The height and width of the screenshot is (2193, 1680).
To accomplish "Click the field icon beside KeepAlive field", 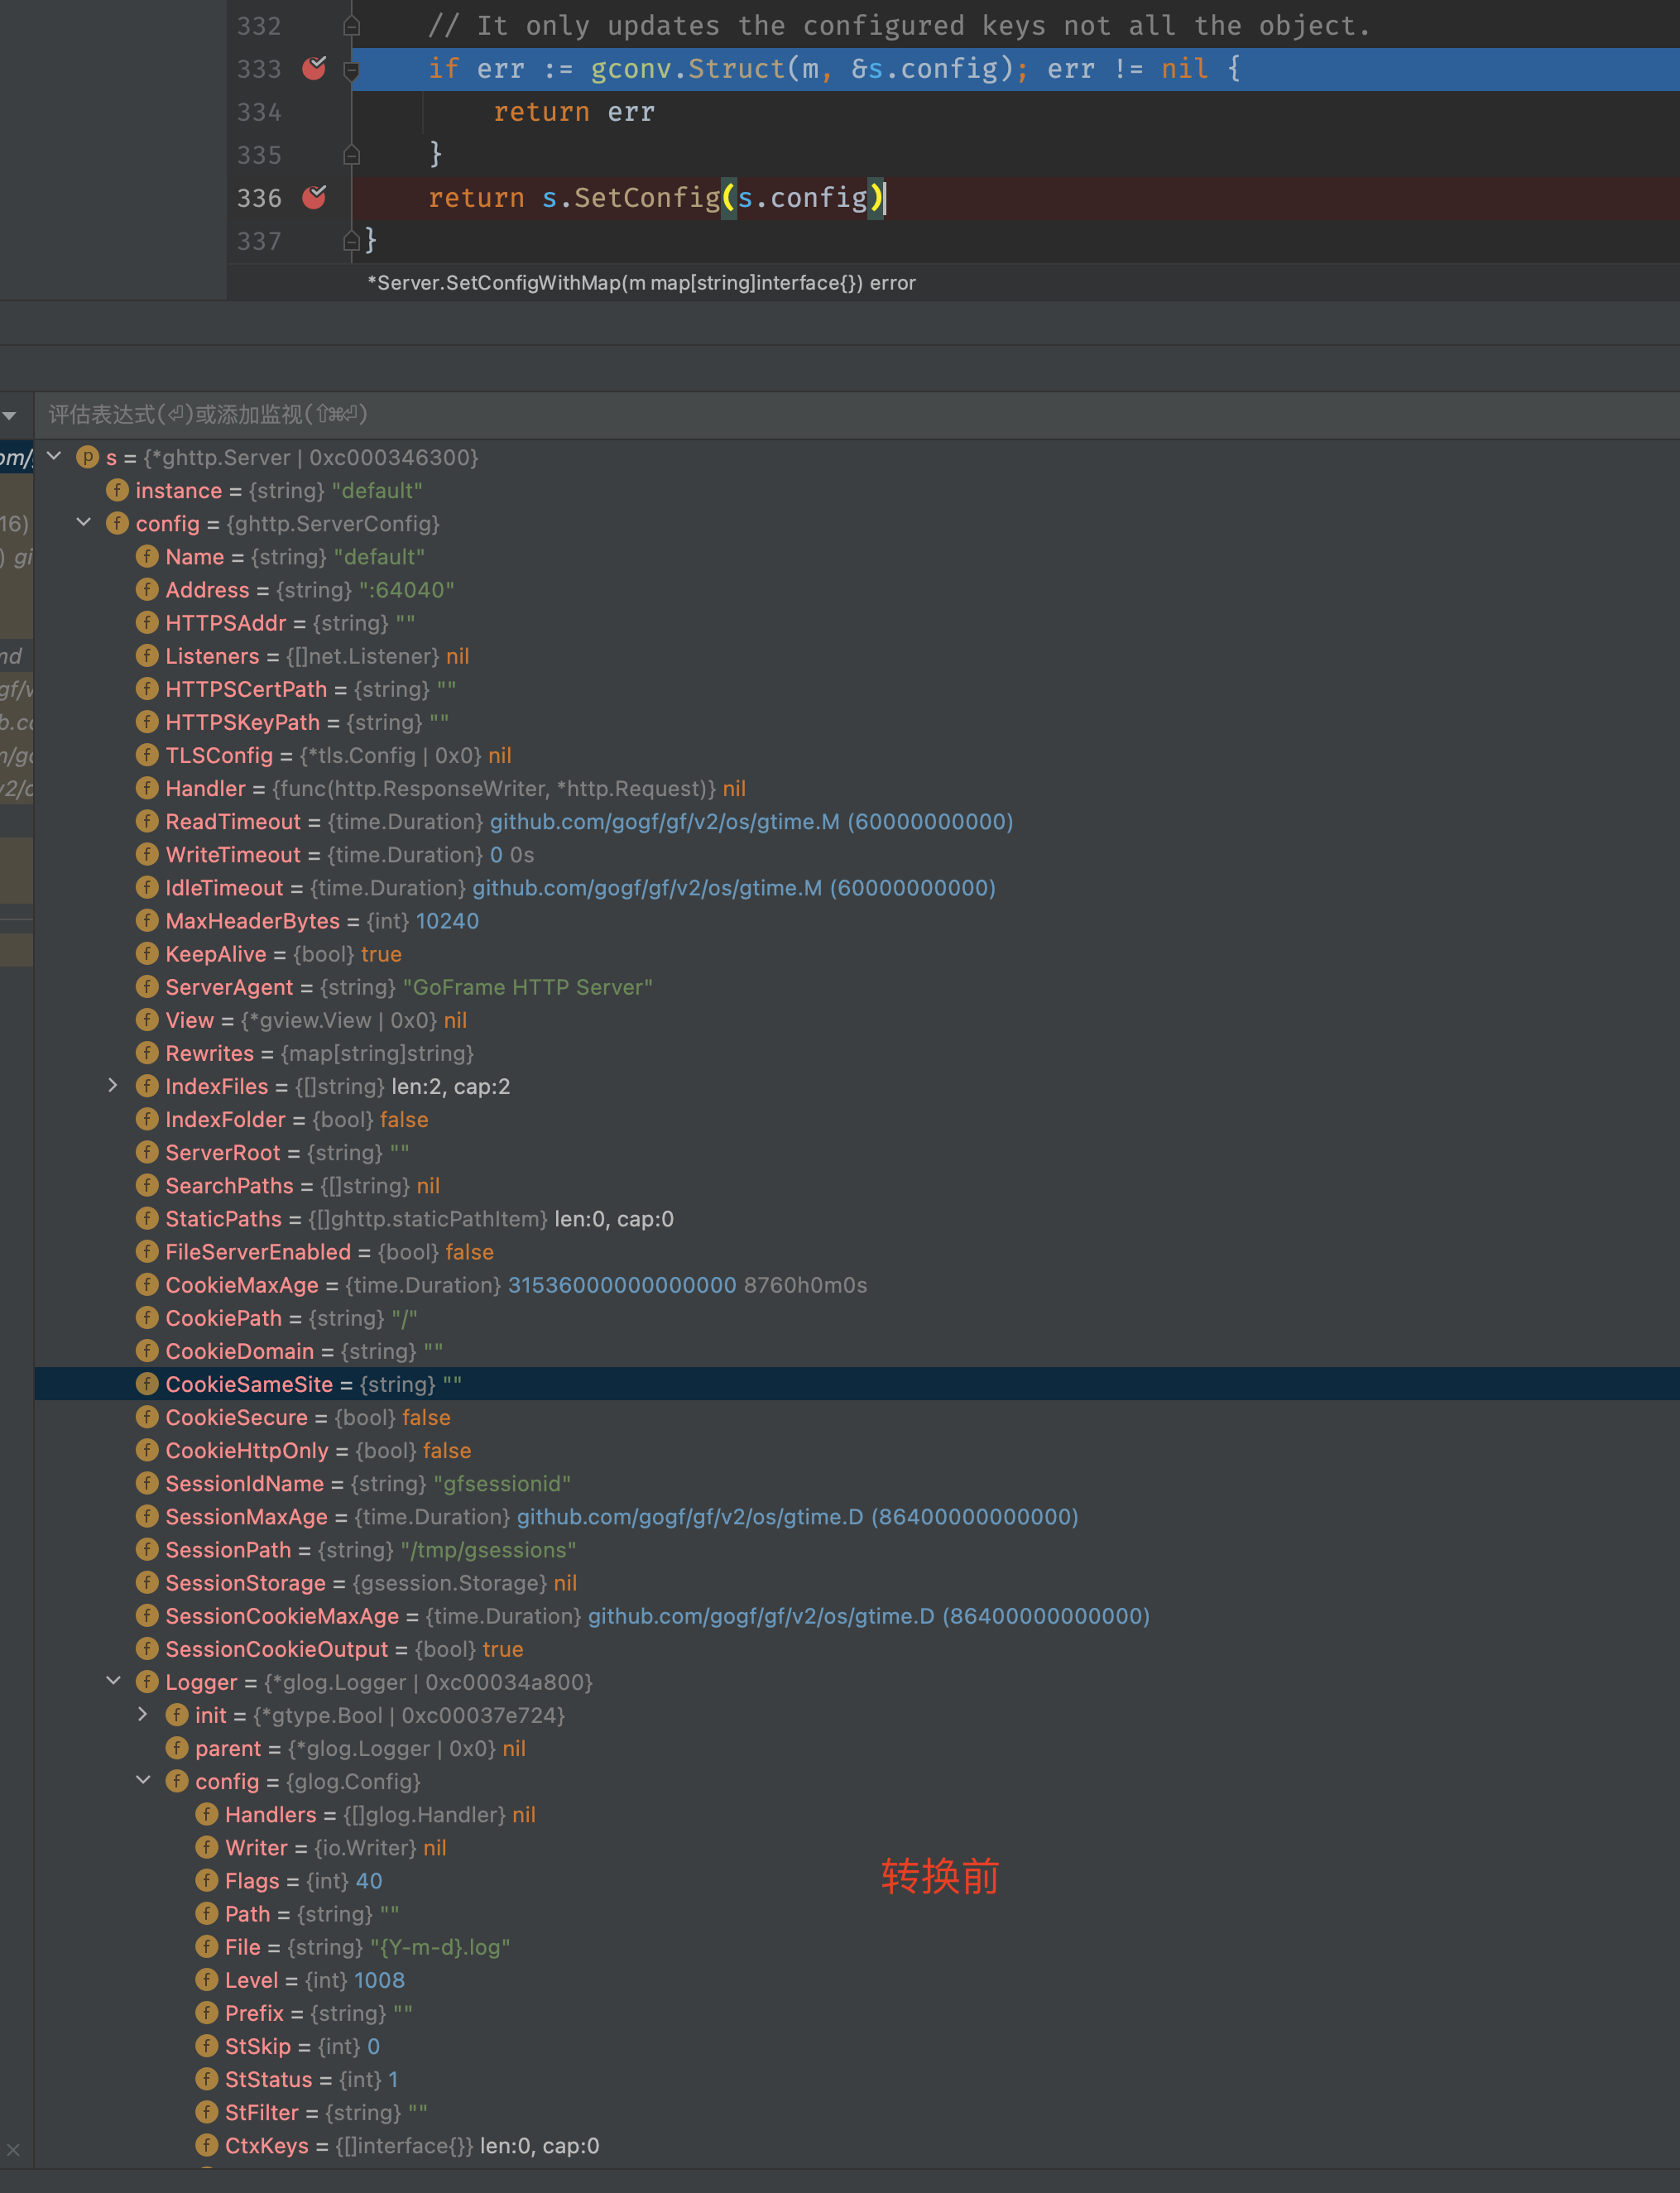I will point(147,954).
